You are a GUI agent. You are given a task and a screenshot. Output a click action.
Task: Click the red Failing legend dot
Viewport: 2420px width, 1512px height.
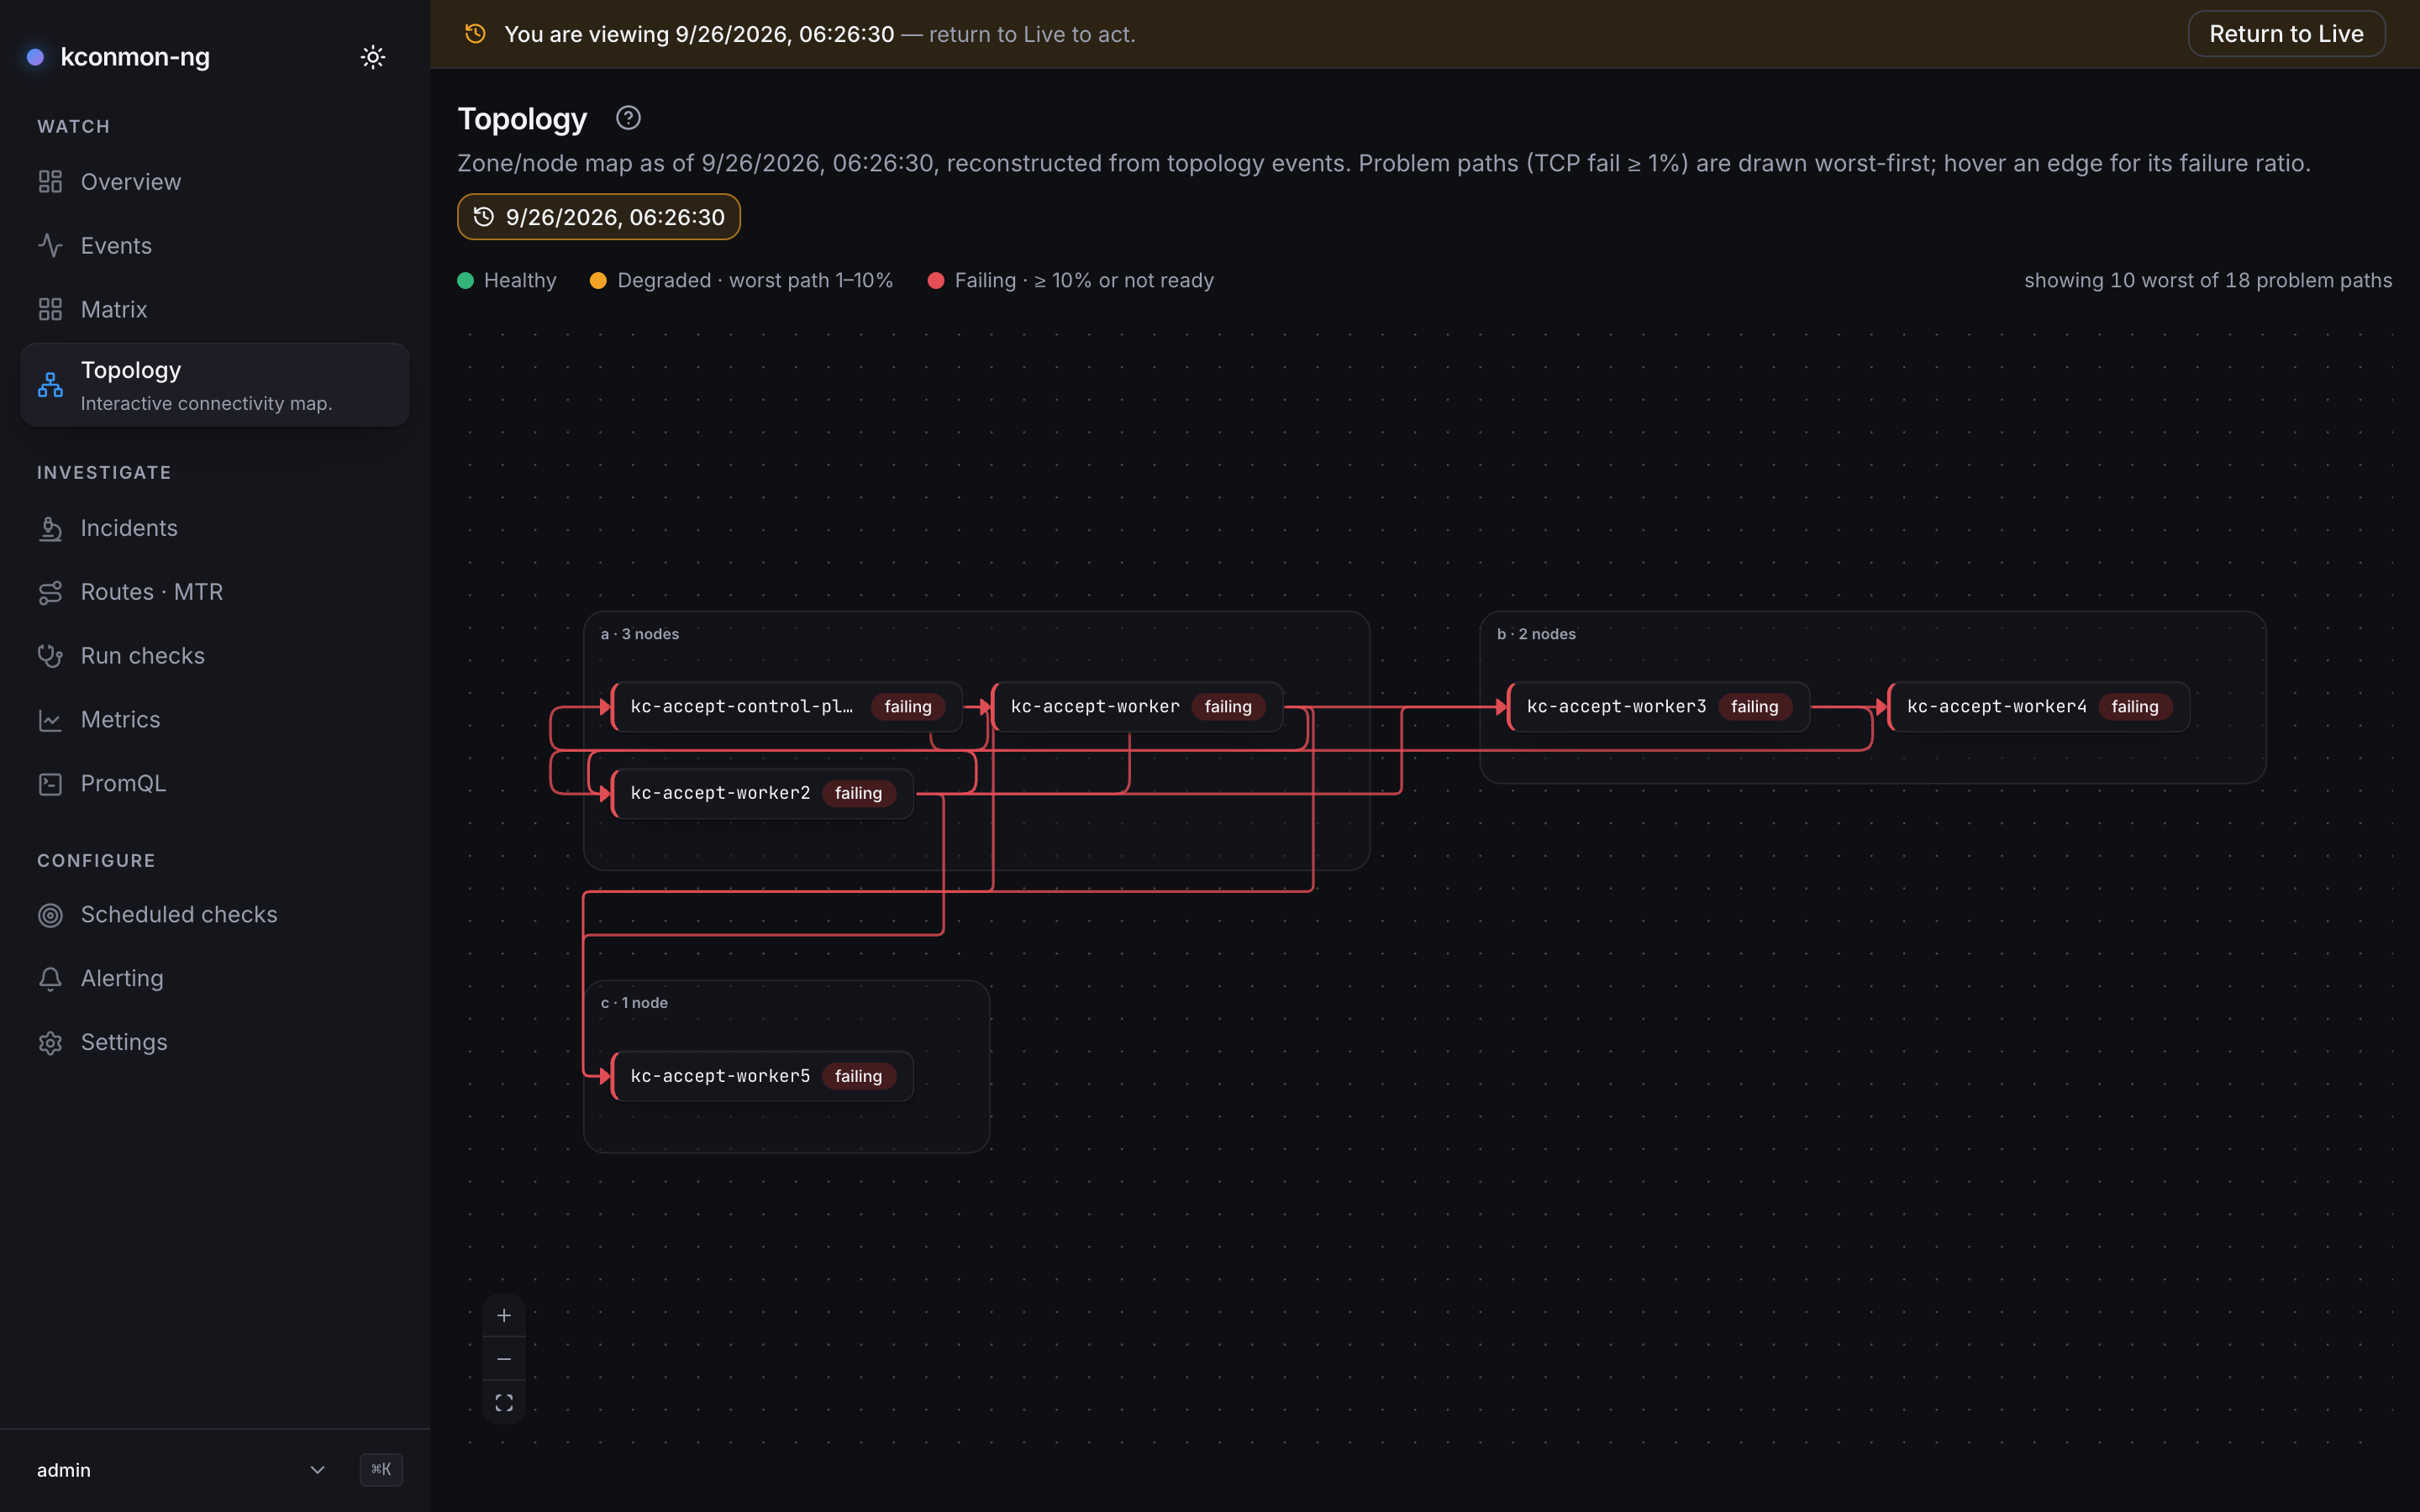(x=936, y=281)
